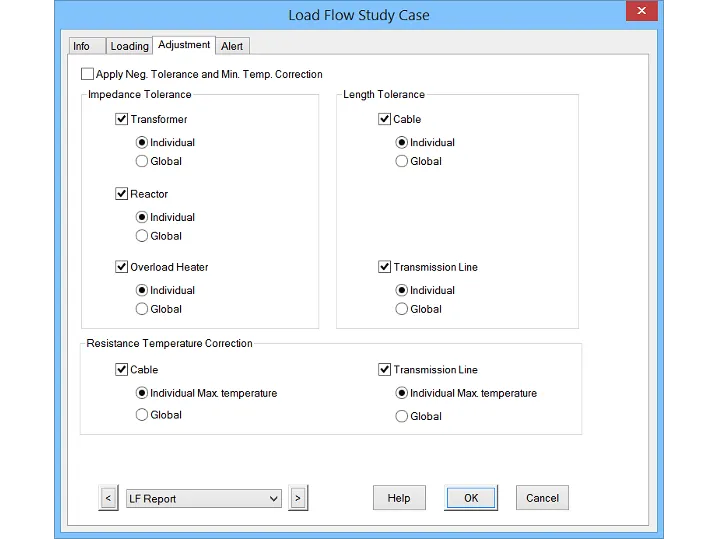This screenshot has height=540, width=720.
Task: Enable Apply Neg. Tolerance and Min. Temp. Correction
Action: coord(87,74)
